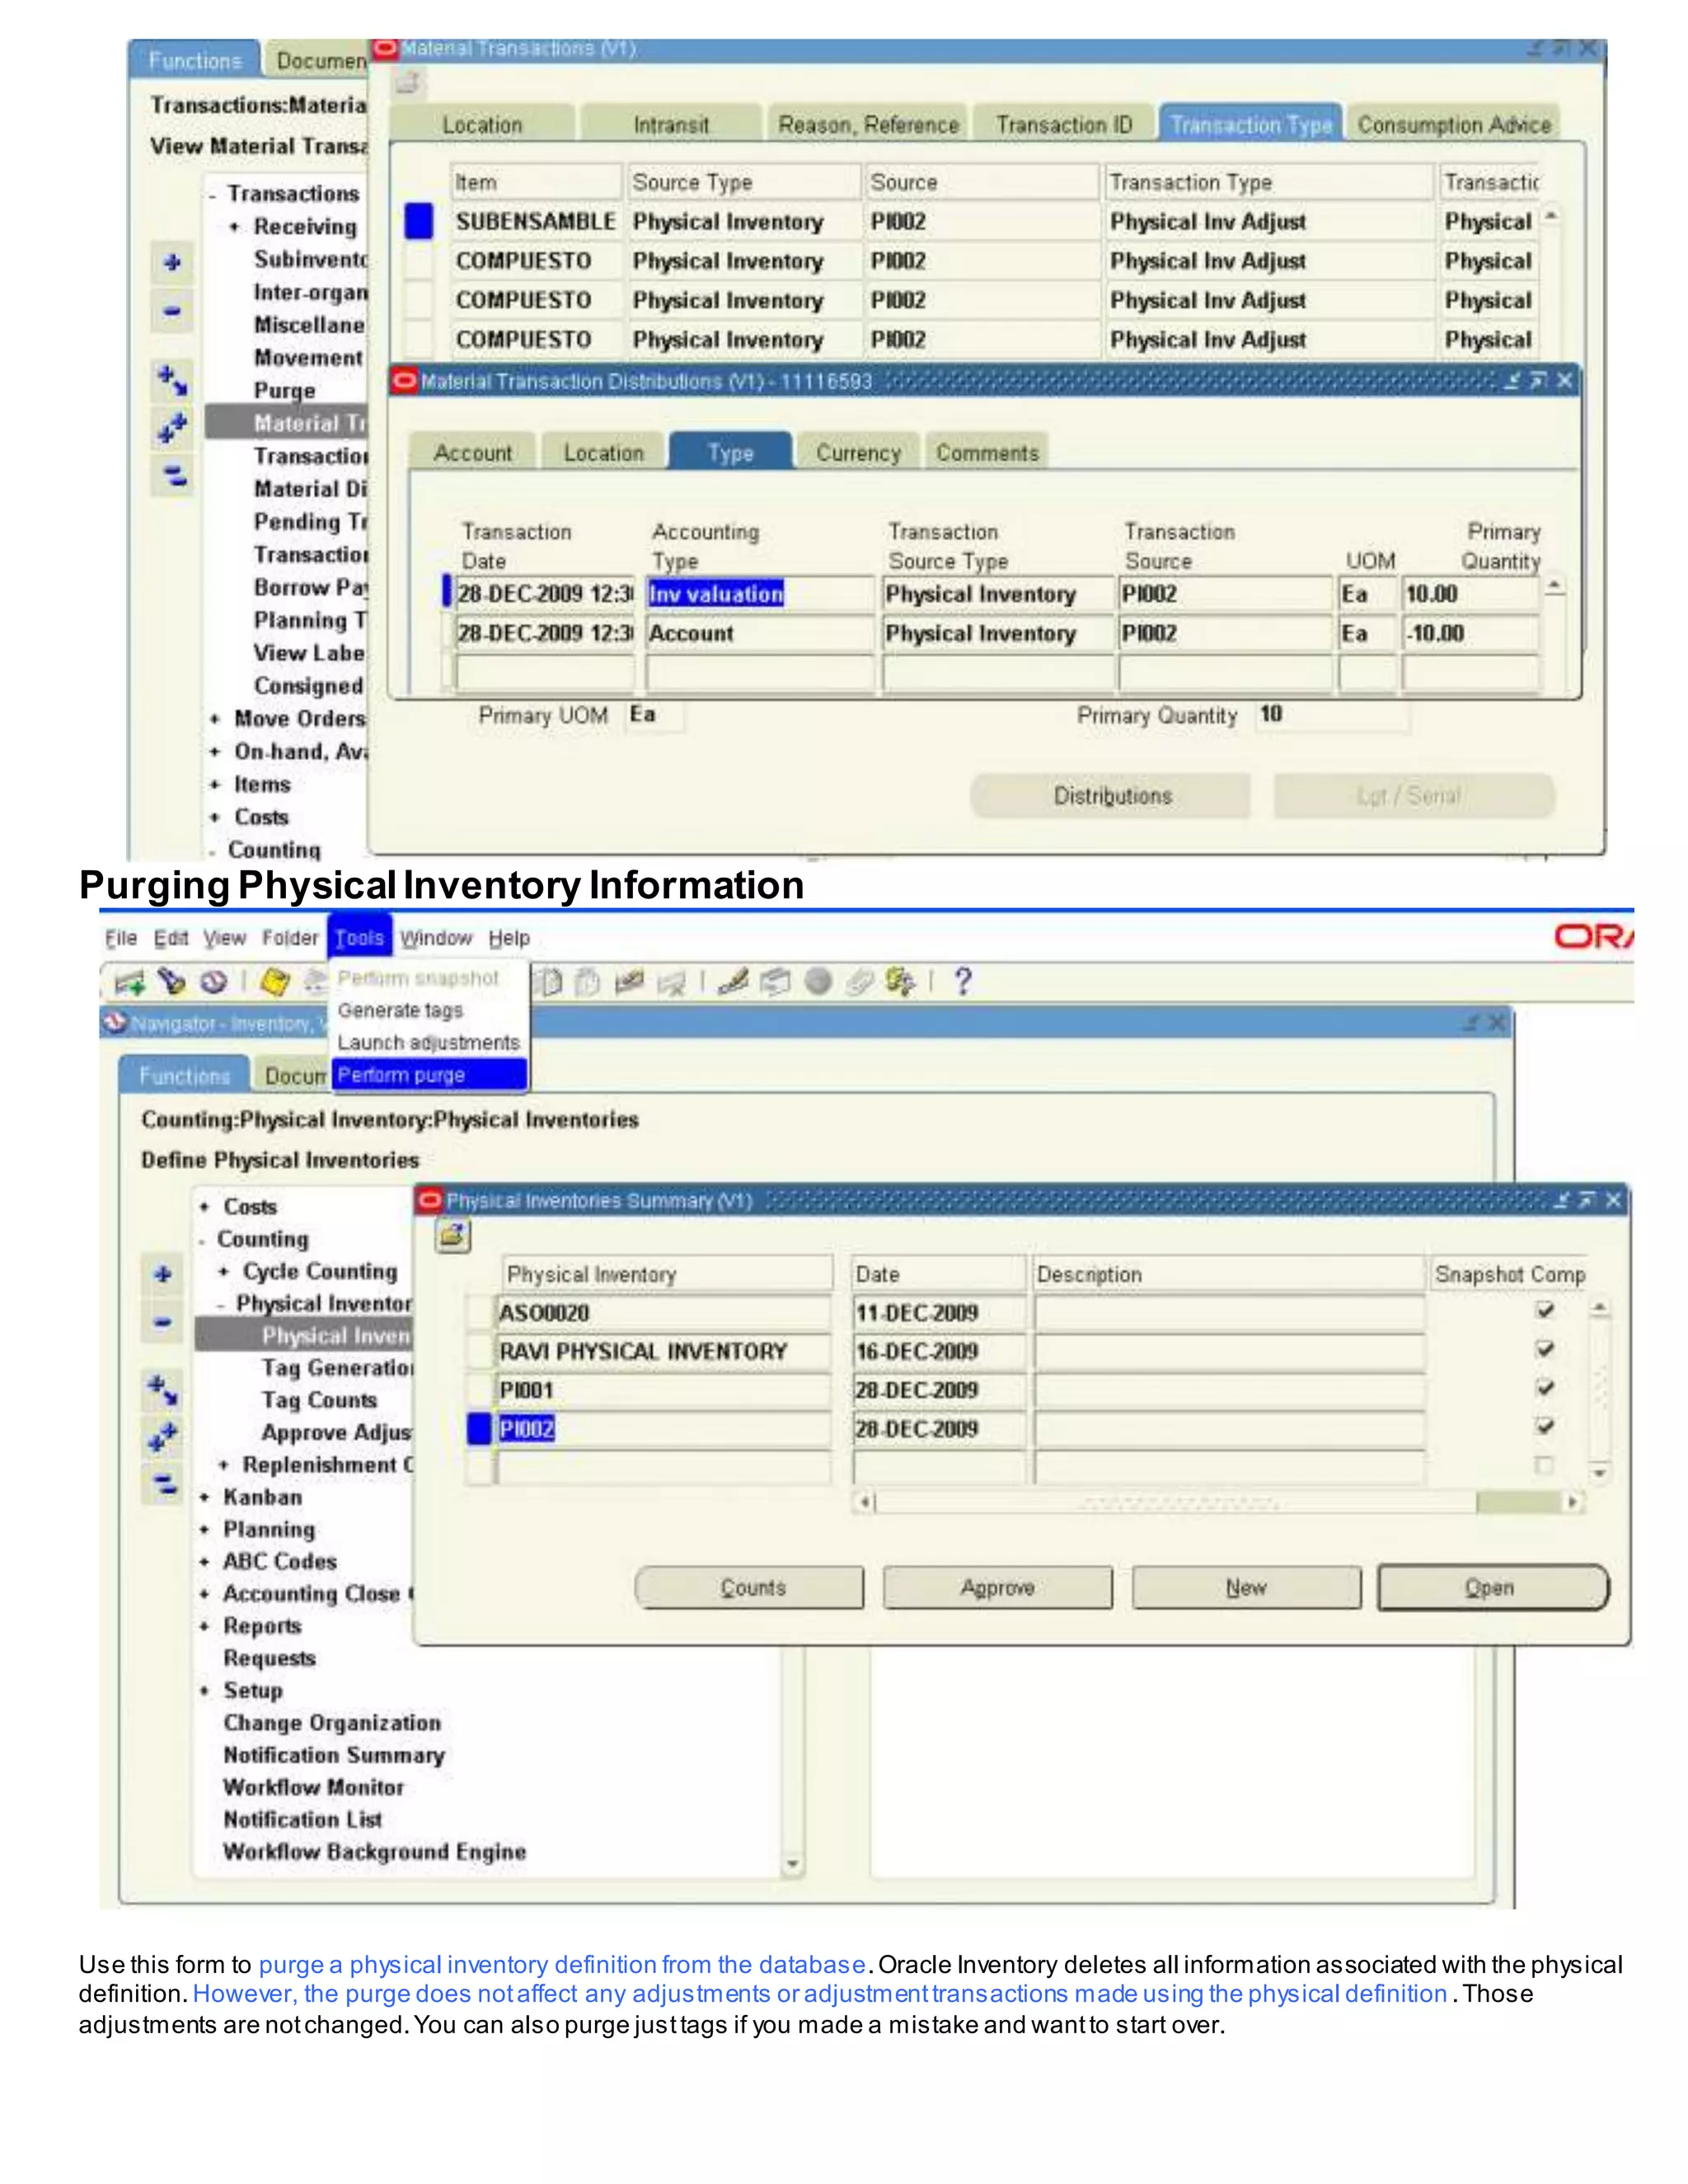Click the Show Navigator toolbar icon

[213, 982]
